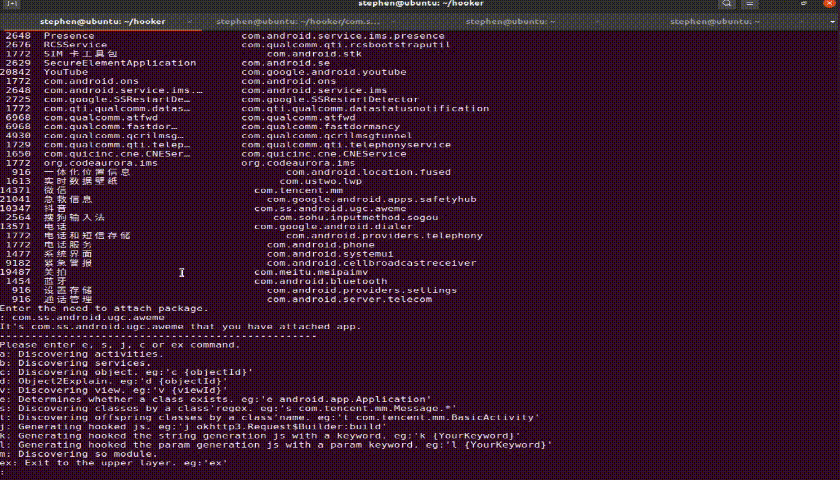
Task: Click package com.qualcomm.qti.telephonyservice
Action: 346,145
